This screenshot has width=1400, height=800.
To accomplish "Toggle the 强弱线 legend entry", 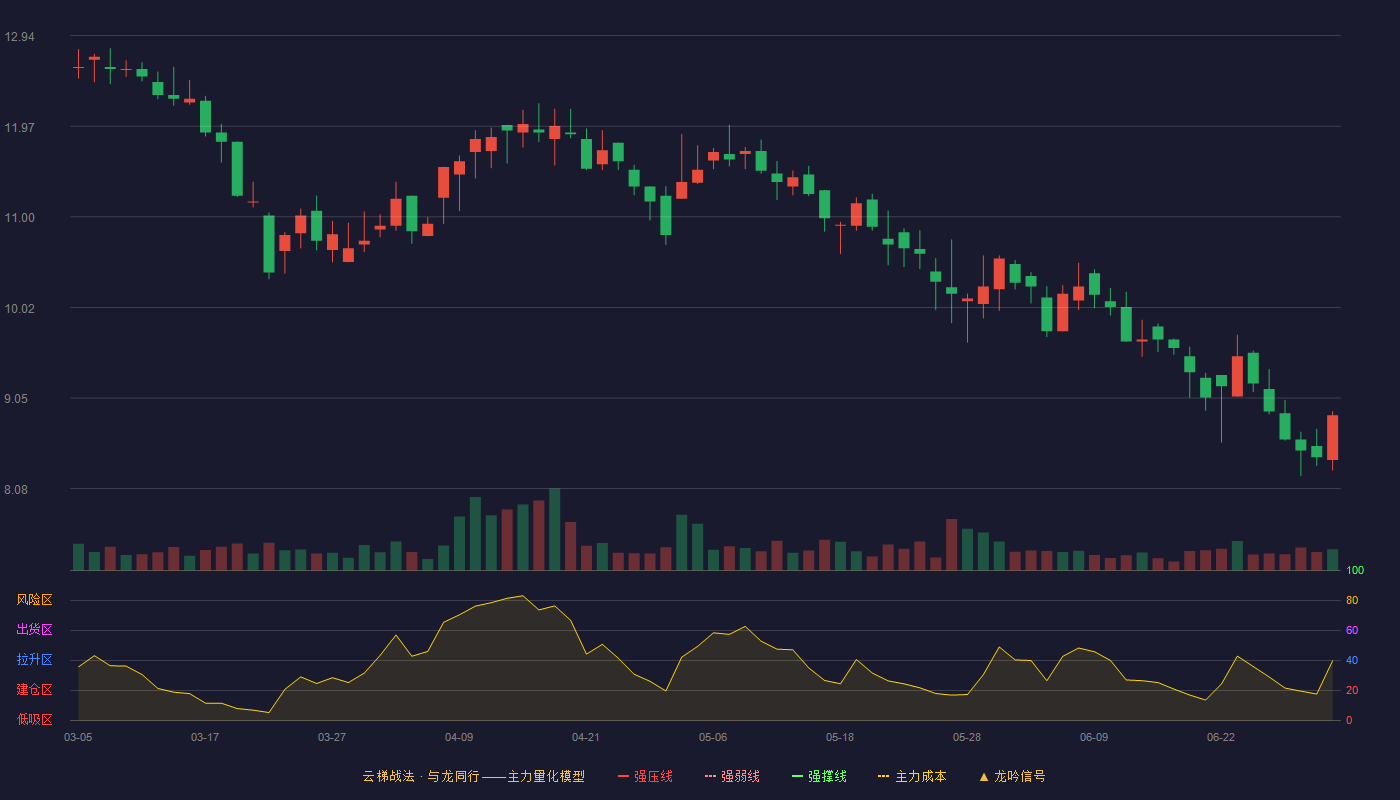I will pyautogui.click(x=732, y=776).
